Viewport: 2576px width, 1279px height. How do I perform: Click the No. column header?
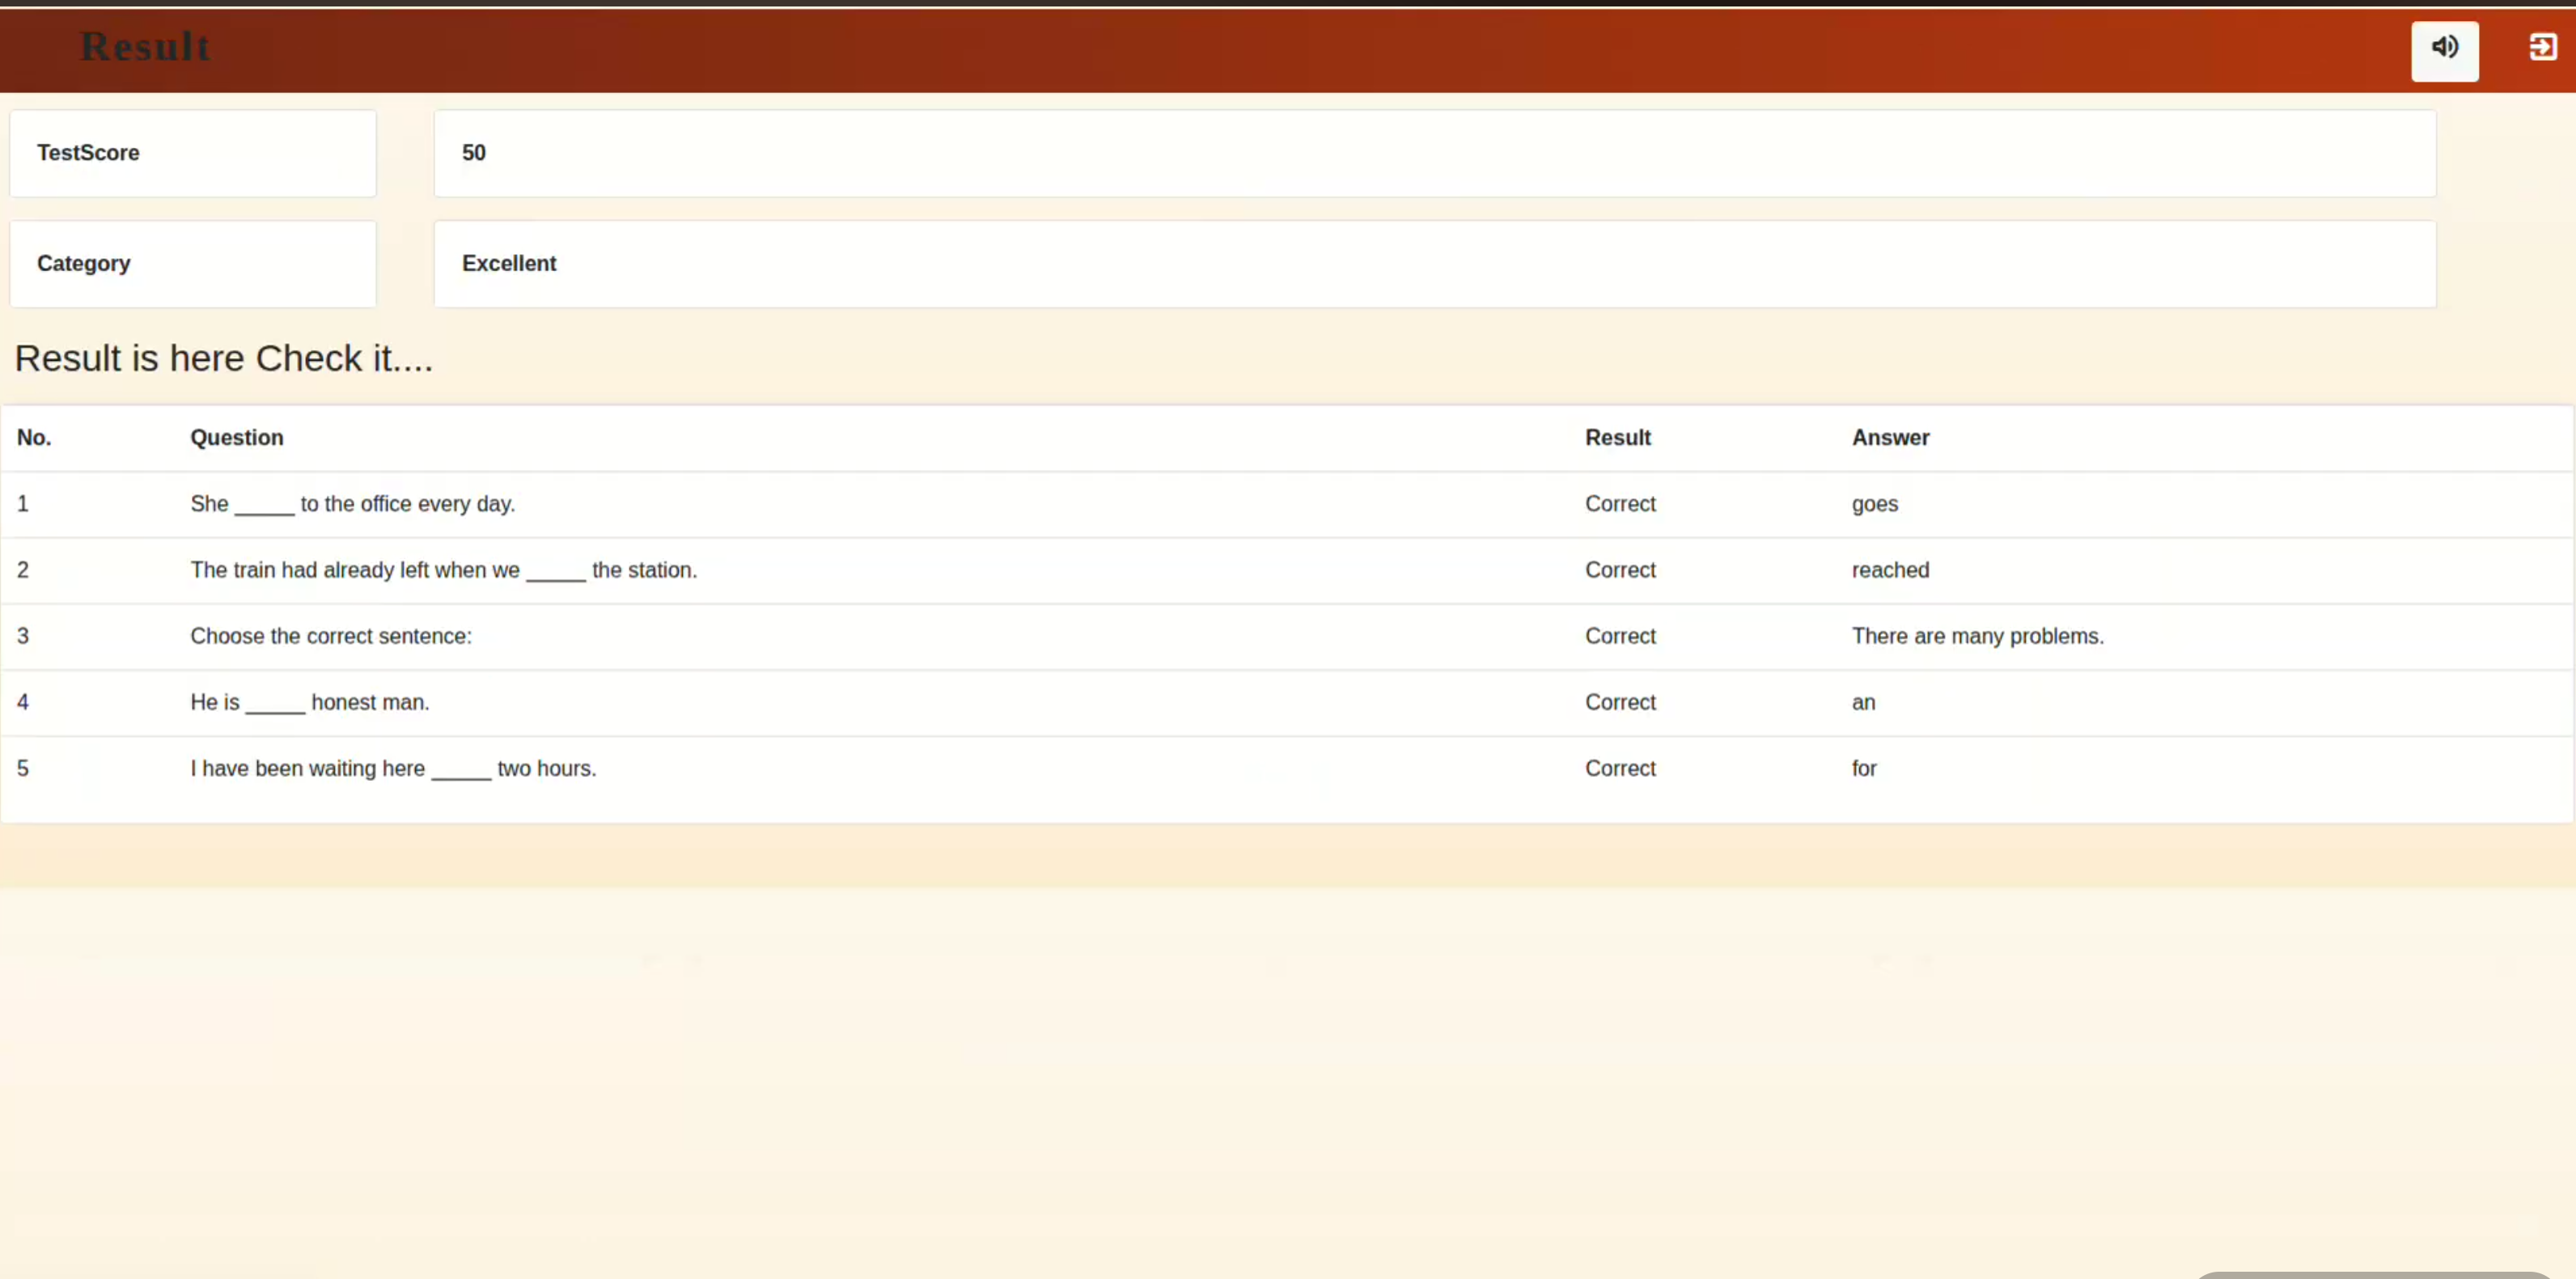(34, 438)
